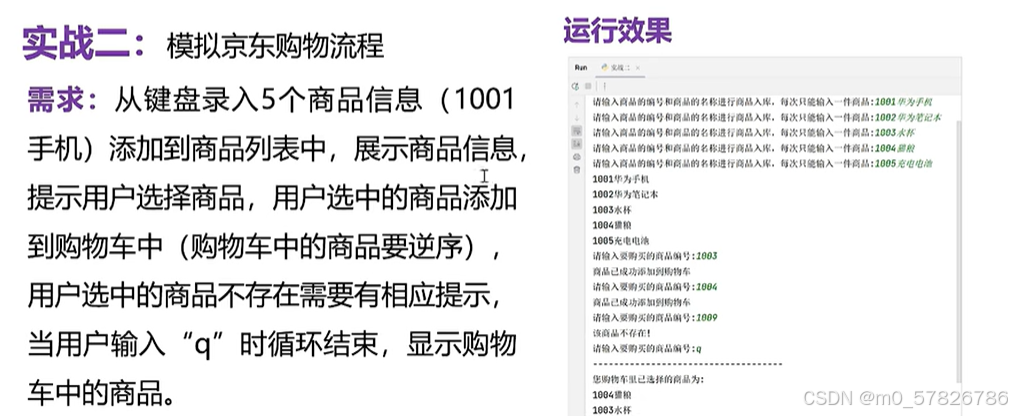This screenshot has height=416, width=1012.
Task: Click the trash clear-all icon in console gutter
Action: (576, 170)
